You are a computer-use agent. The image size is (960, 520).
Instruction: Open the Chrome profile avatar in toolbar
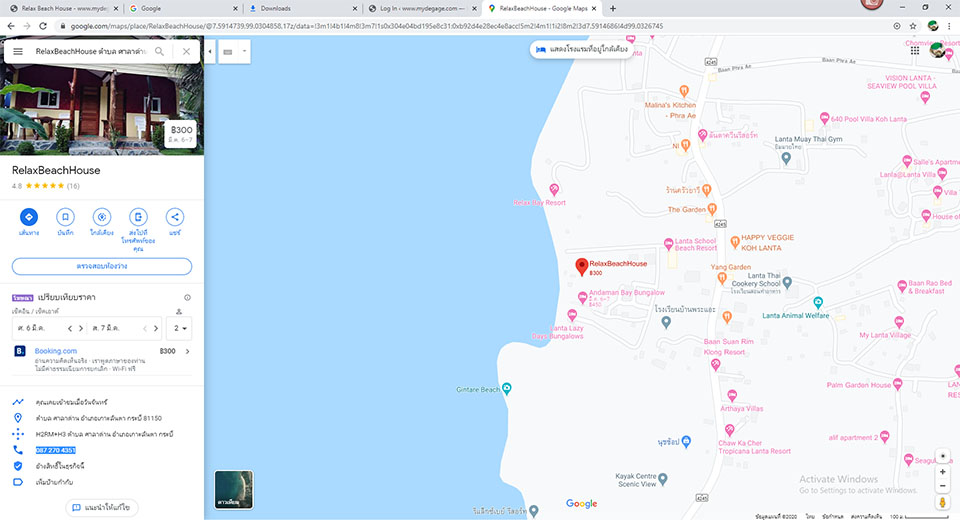pos(932,26)
